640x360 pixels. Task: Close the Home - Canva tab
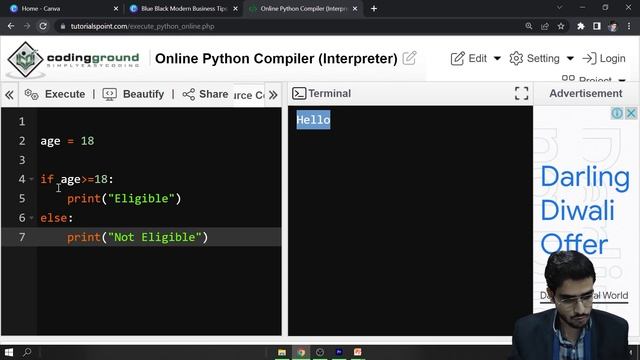[116, 9]
